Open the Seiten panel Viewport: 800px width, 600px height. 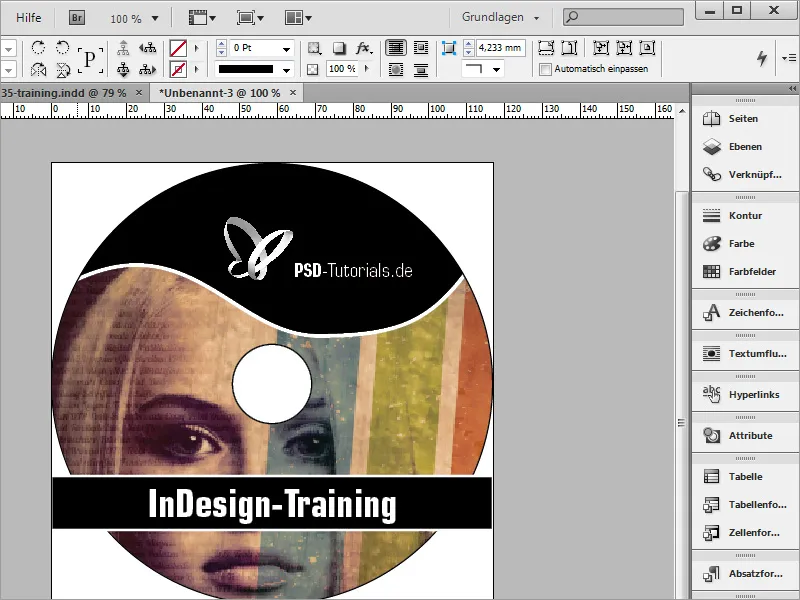coord(744,119)
